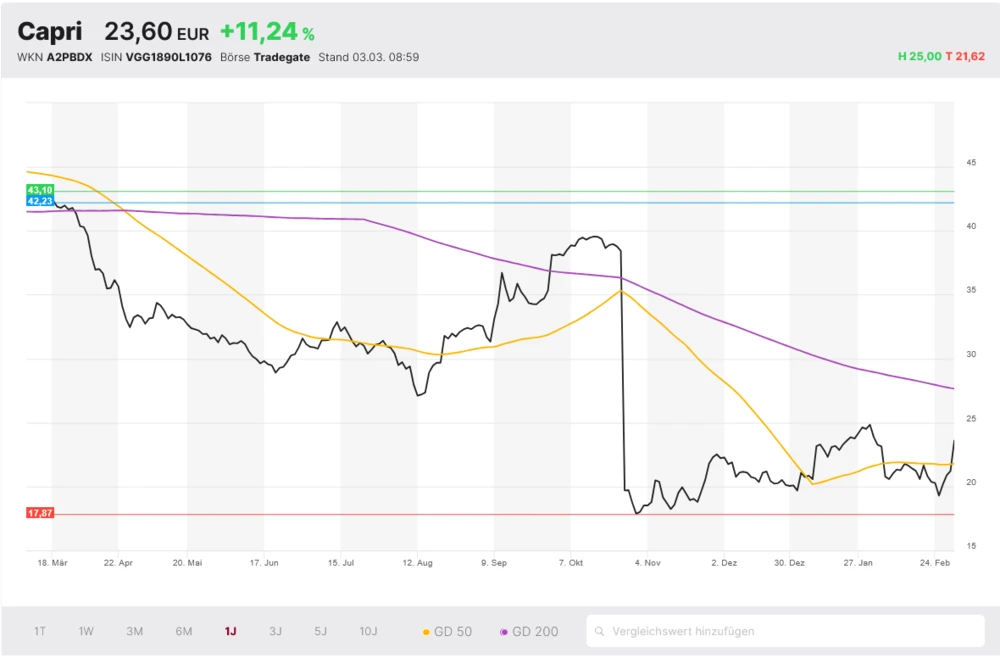
Task: Click the blue 42,23 price marker
Action: (40, 201)
